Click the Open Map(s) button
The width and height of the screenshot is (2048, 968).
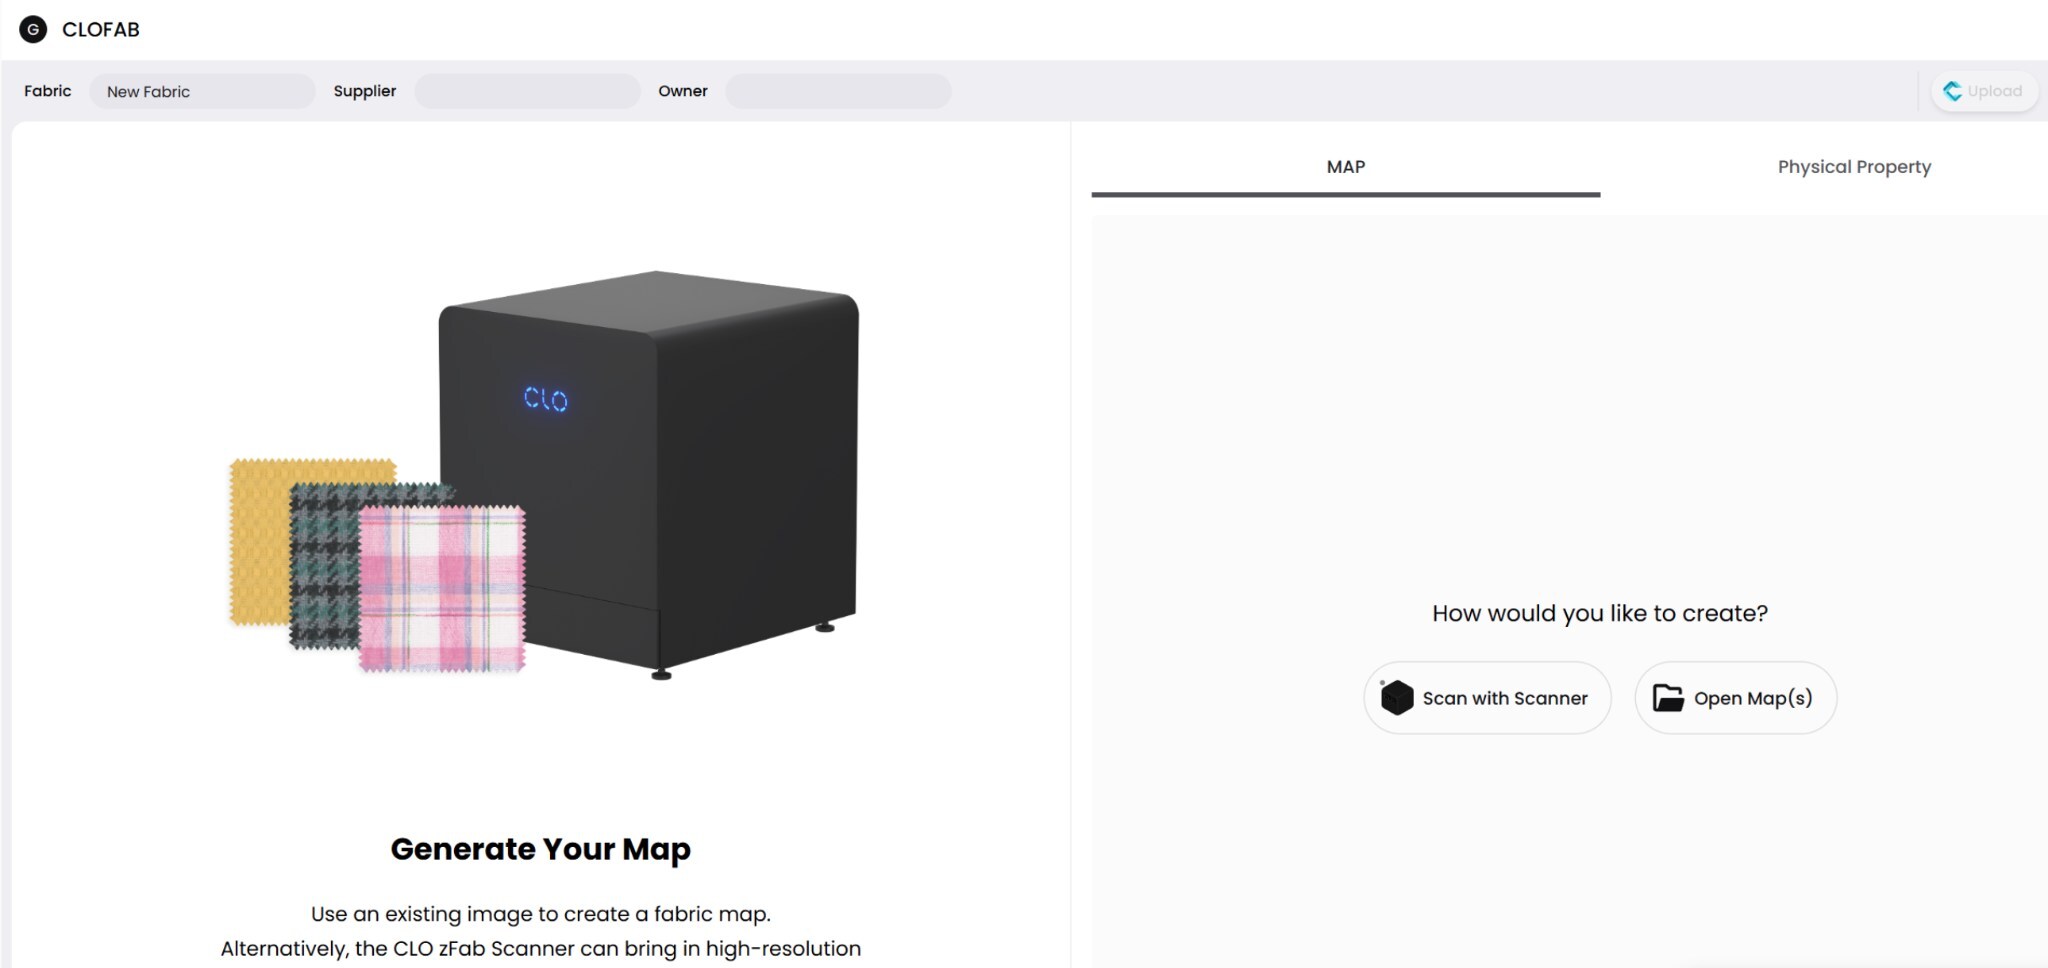tap(1735, 698)
